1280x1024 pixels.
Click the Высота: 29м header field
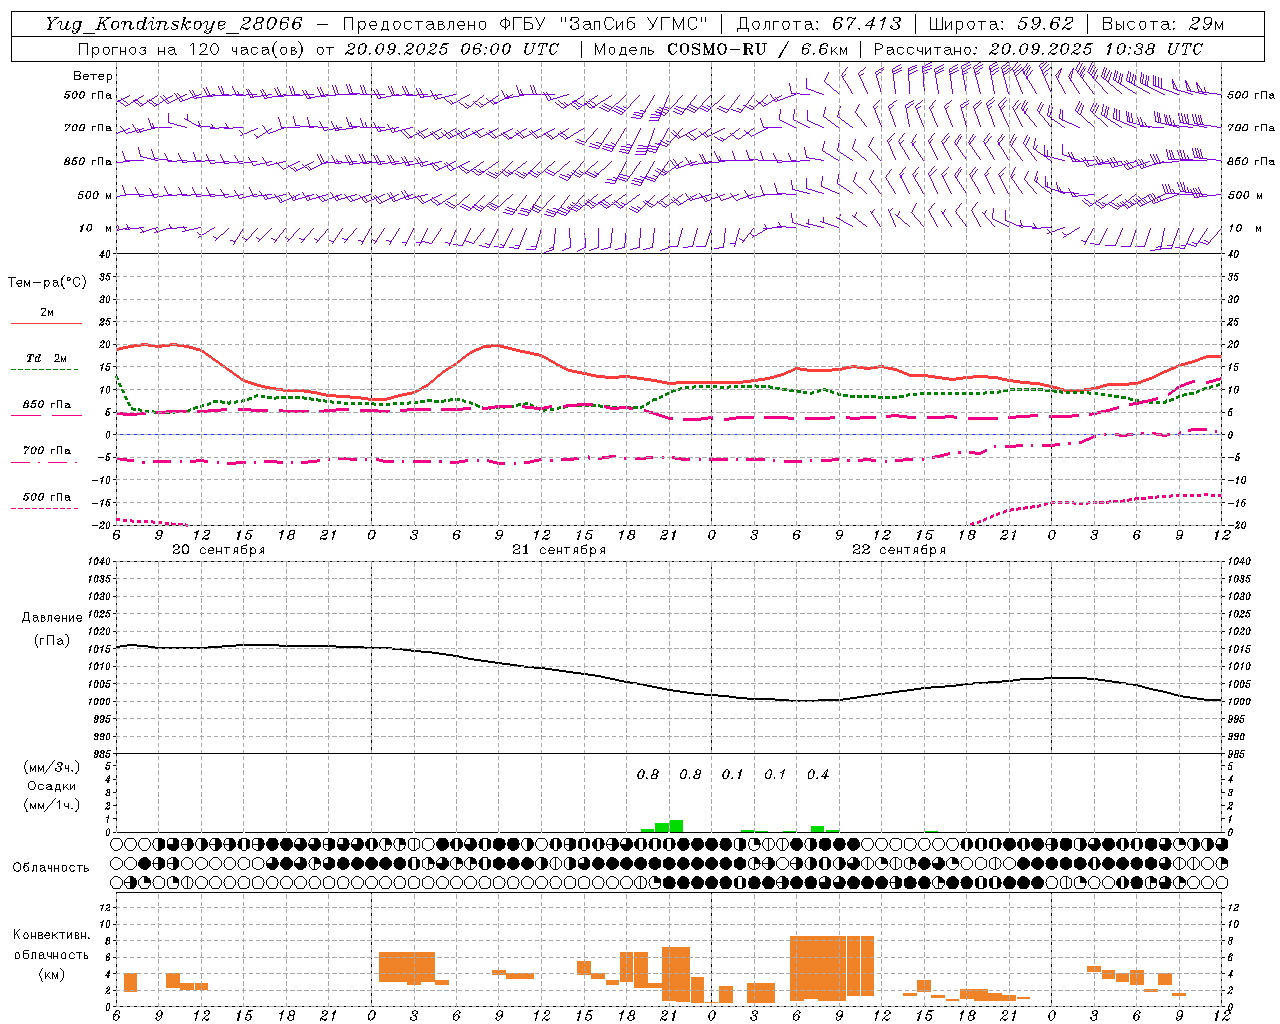(x=1163, y=24)
